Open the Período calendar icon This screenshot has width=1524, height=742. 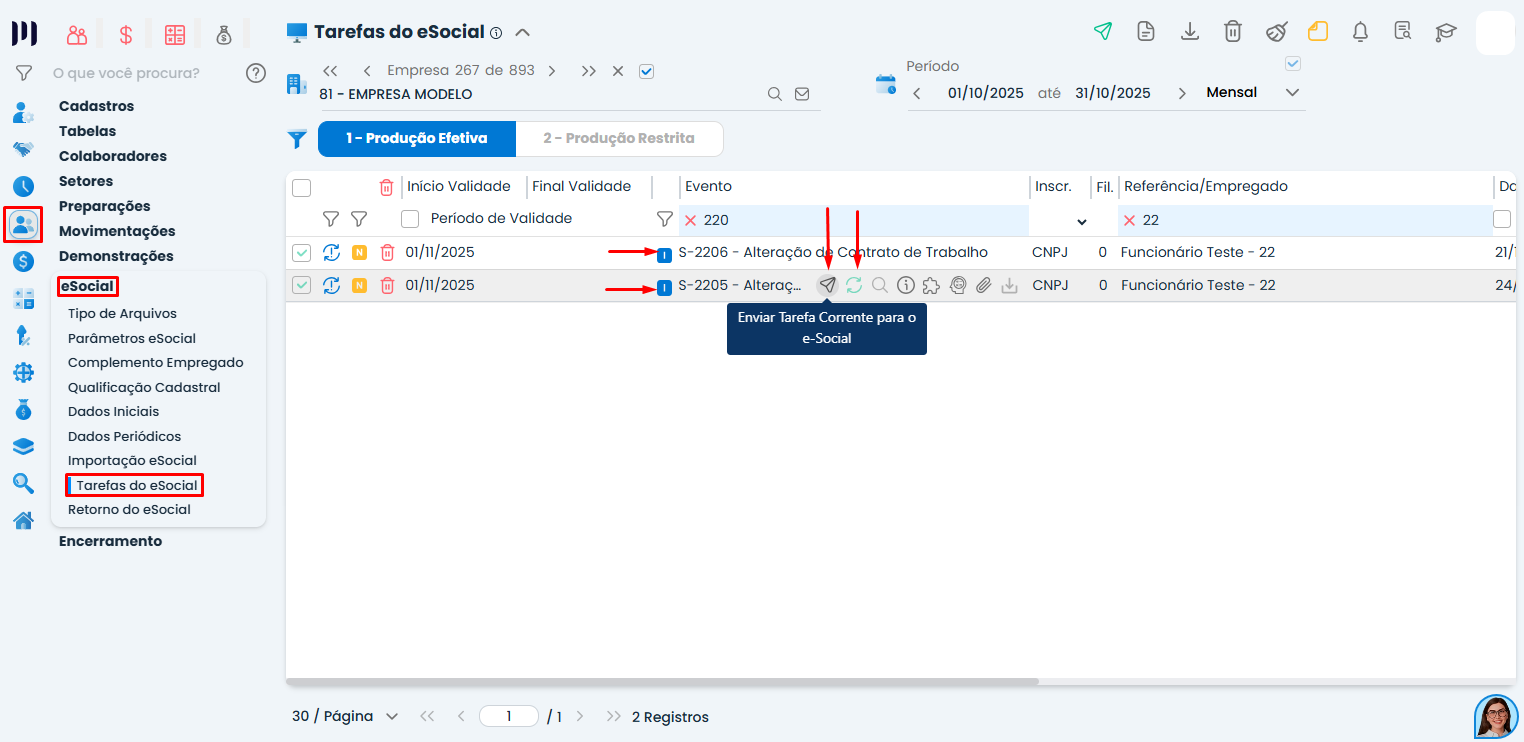point(886,84)
